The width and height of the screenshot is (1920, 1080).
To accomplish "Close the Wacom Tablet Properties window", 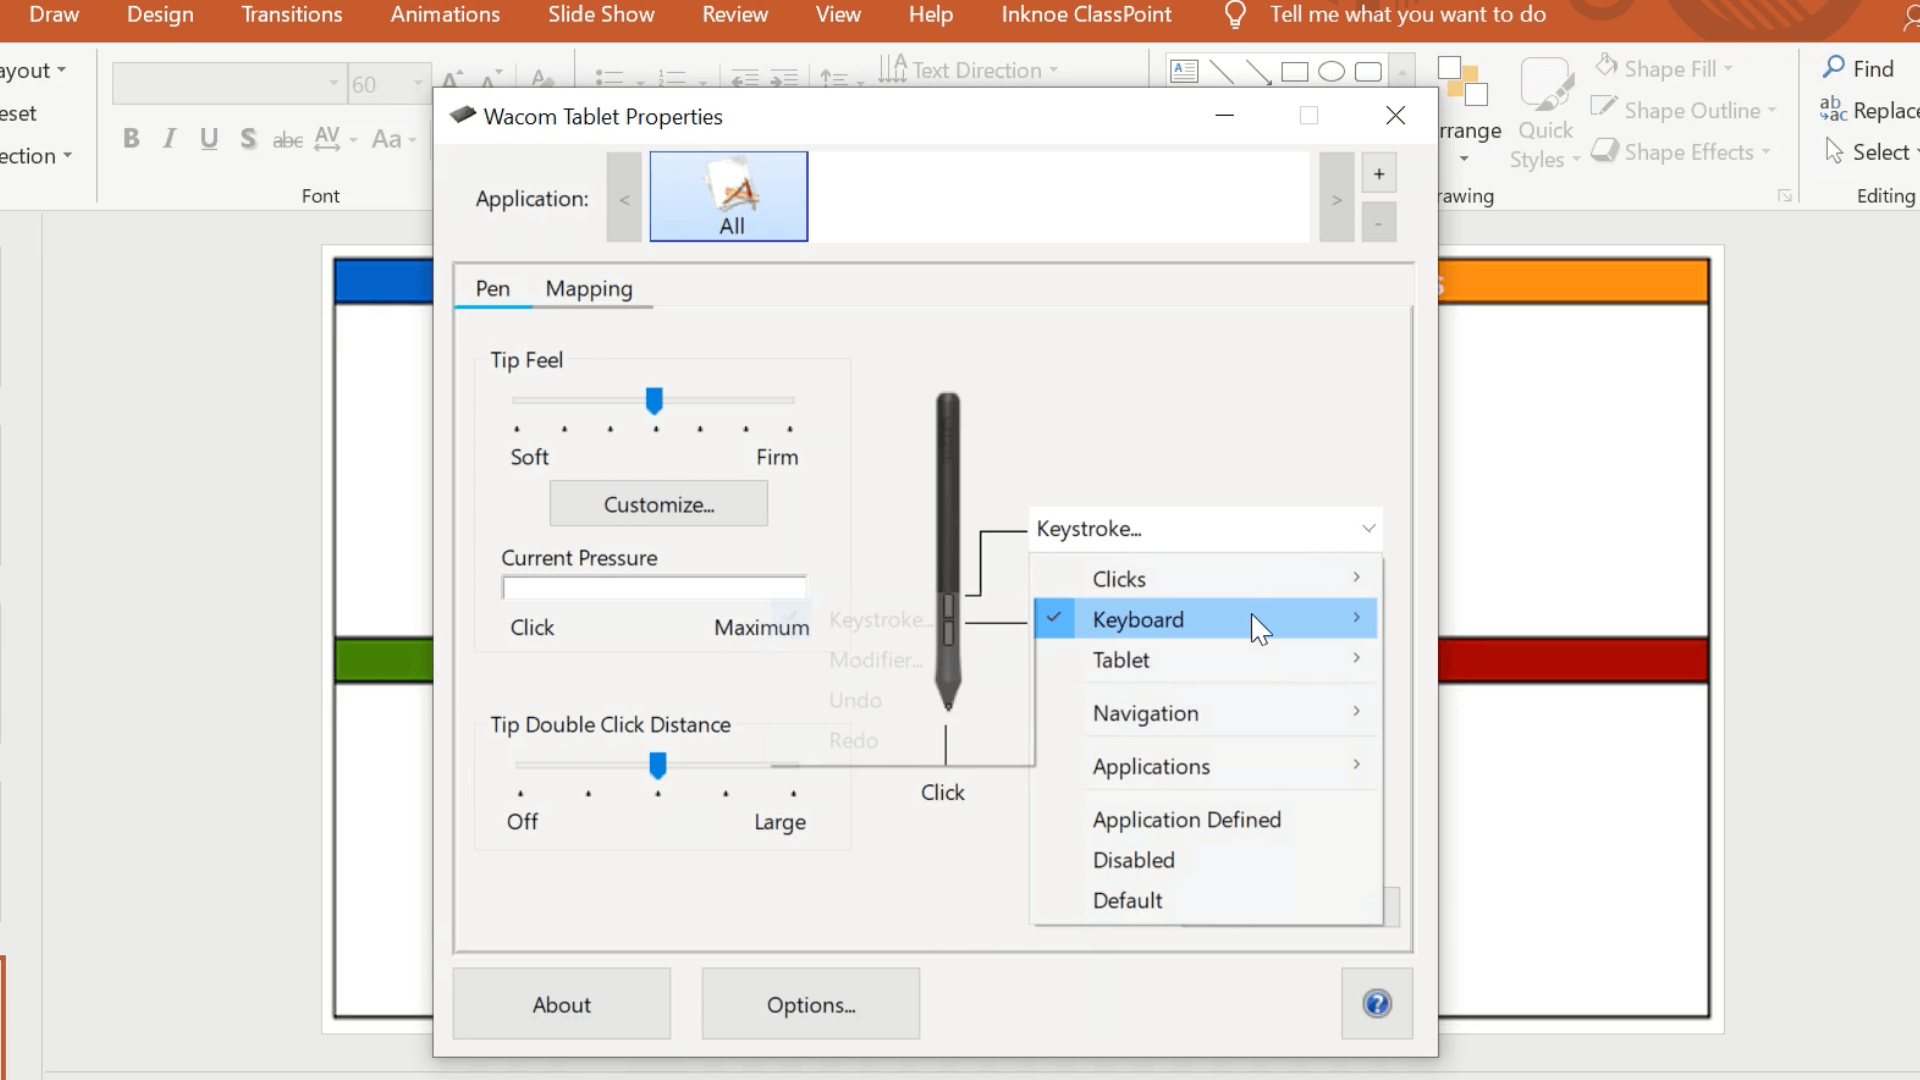I will [1395, 116].
